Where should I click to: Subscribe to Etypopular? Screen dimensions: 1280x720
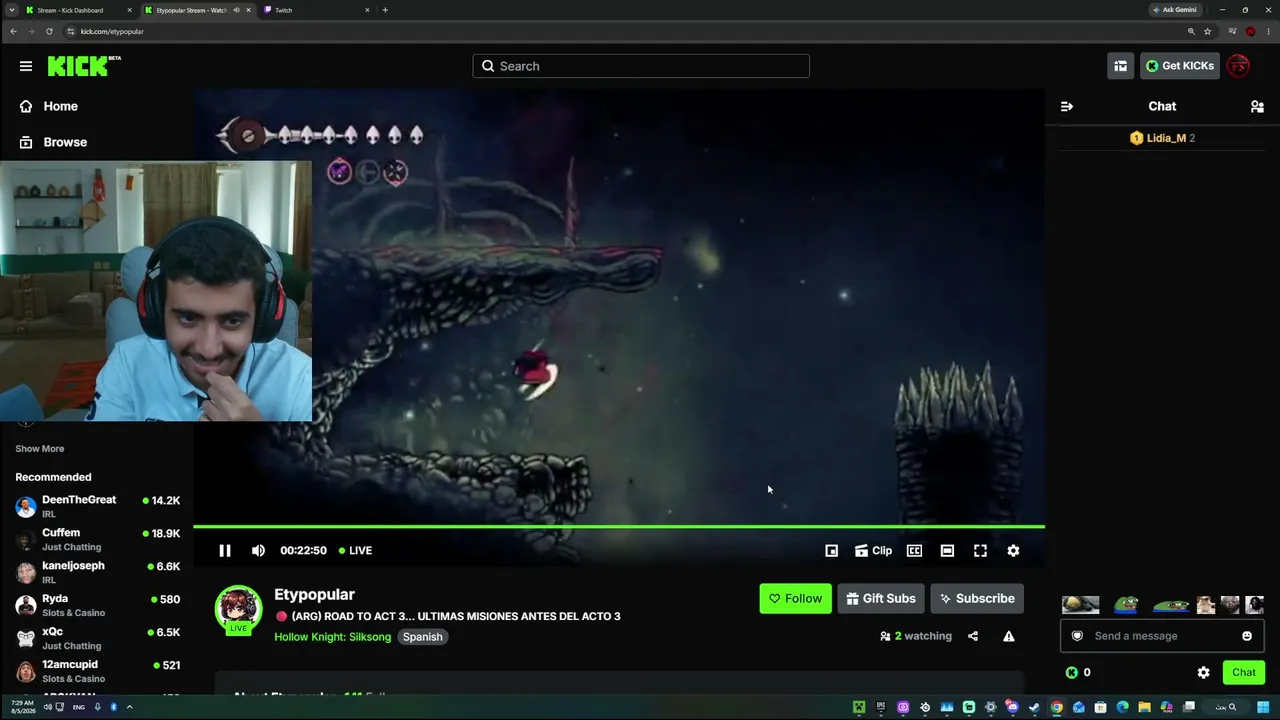click(976, 598)
